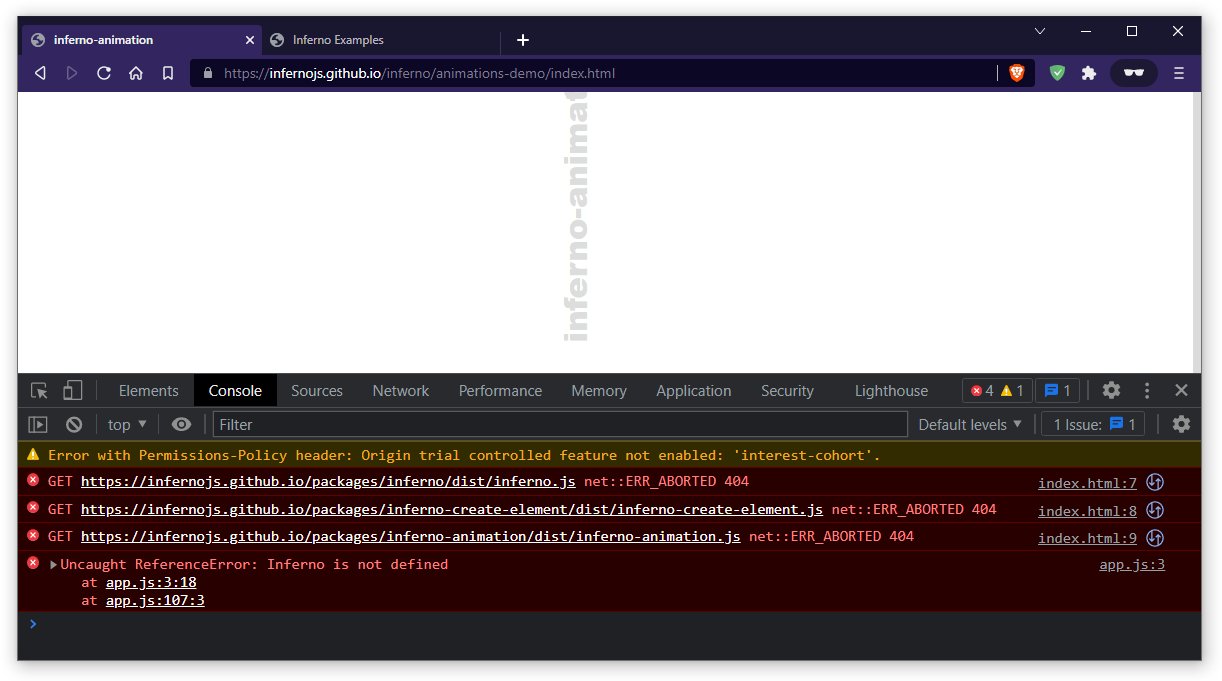The height and width of the screenshot is (681, 1222).
Task: Open the Lighthouse panel
Action: point(891,391)
